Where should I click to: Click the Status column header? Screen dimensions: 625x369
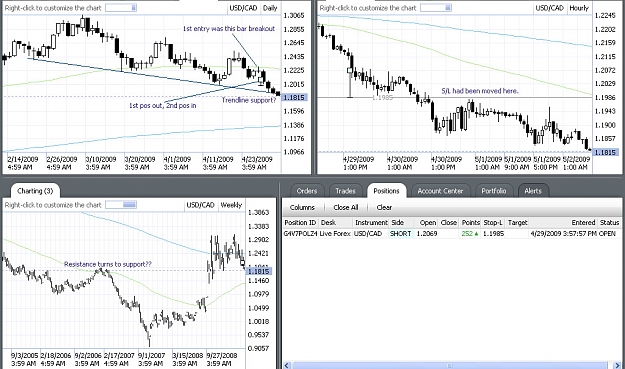pyautogui.click(x=609, y=223)
